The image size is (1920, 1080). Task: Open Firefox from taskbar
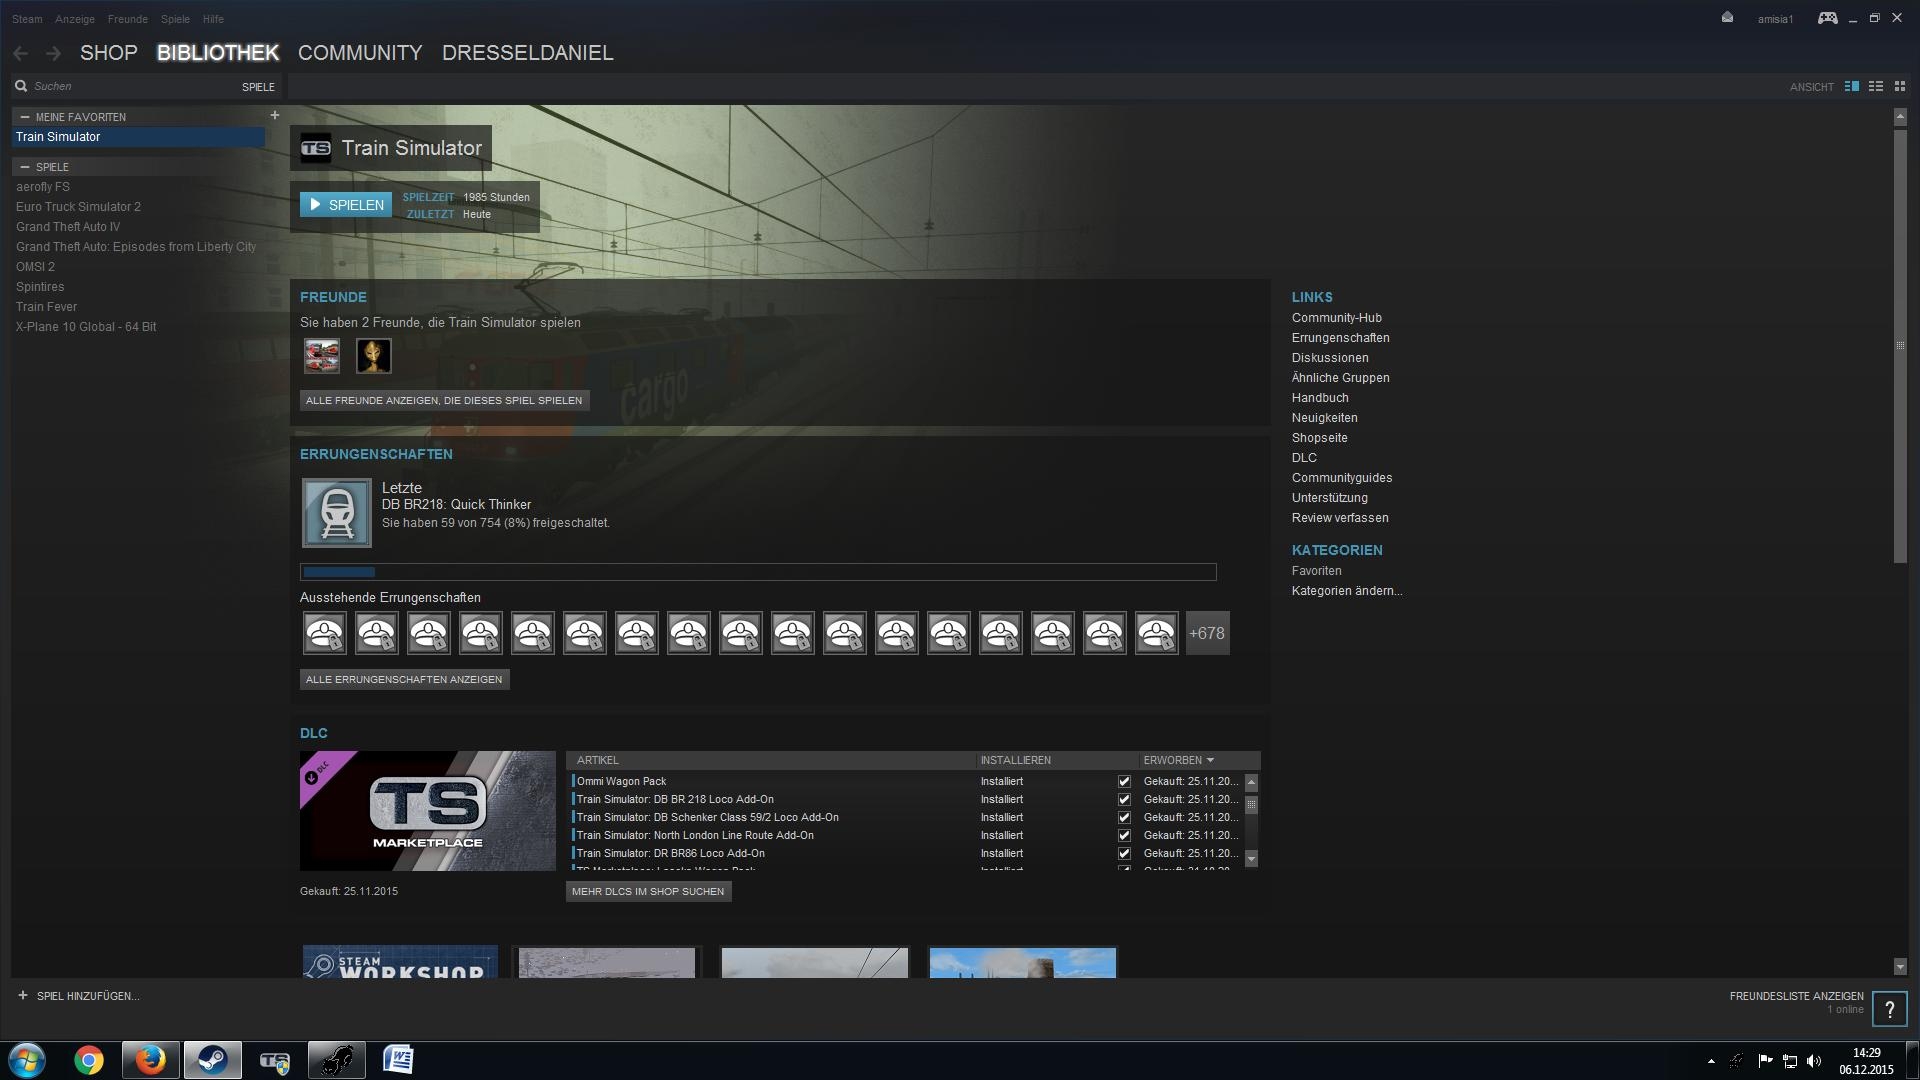click(151, 1059)
